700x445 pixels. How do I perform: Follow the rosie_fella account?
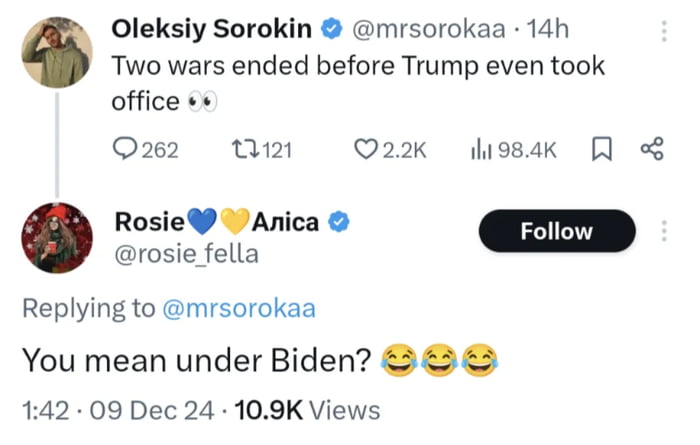[x=557, y=231]
